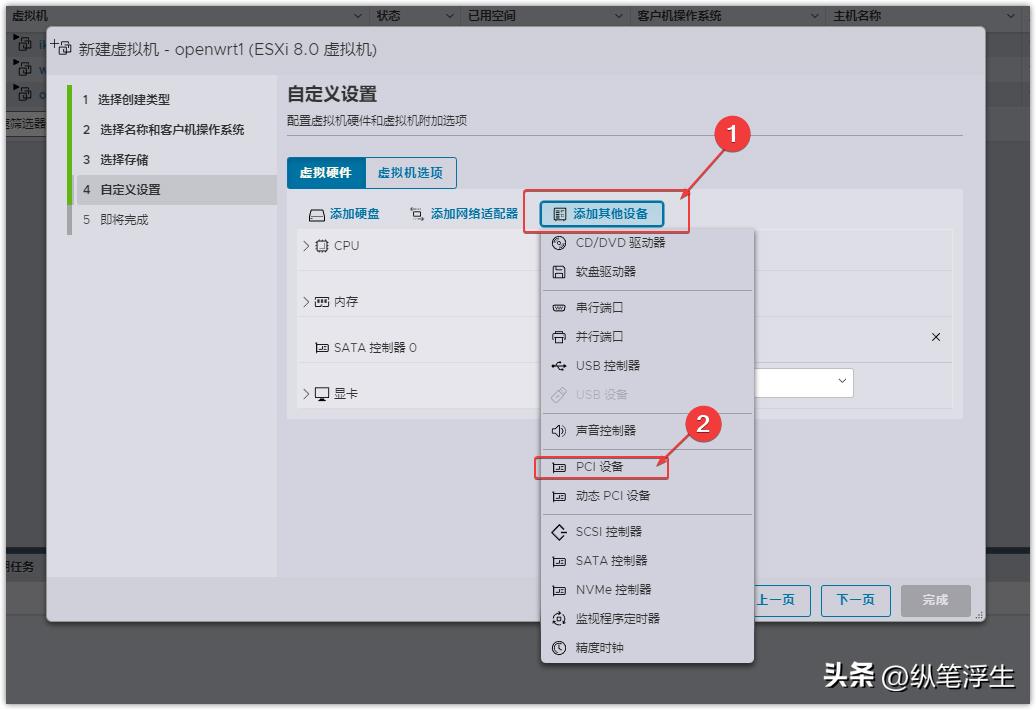Click the 串行端口 serial port icon
The image size is (1036, 710).
pyautogui.click(x=559, y=307)
